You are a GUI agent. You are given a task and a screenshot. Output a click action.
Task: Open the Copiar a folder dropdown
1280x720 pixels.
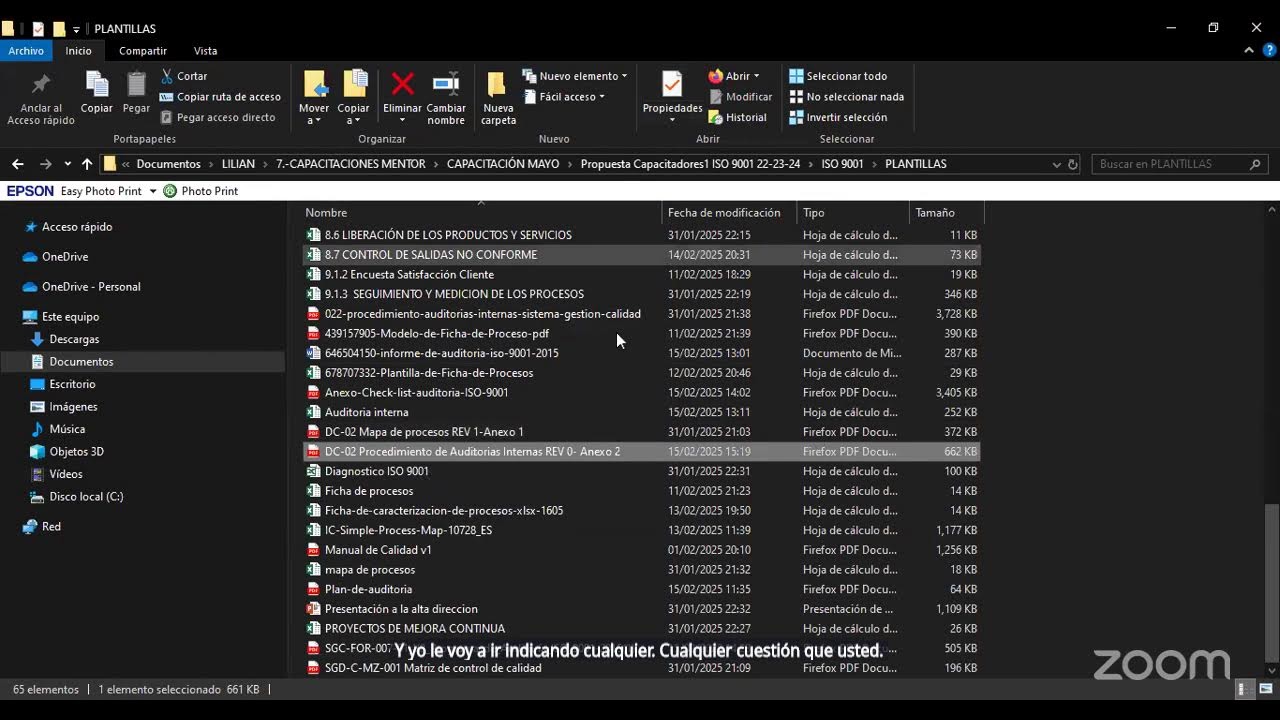[353, 98]
